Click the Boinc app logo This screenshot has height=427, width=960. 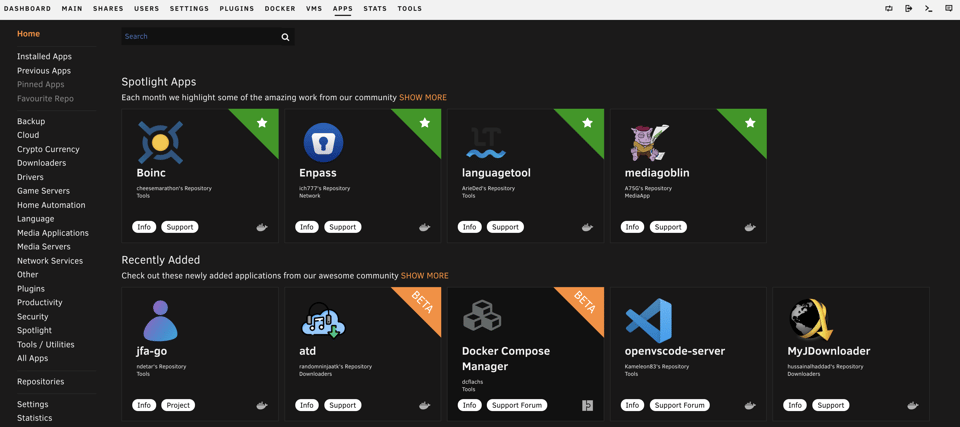[160, 143]
